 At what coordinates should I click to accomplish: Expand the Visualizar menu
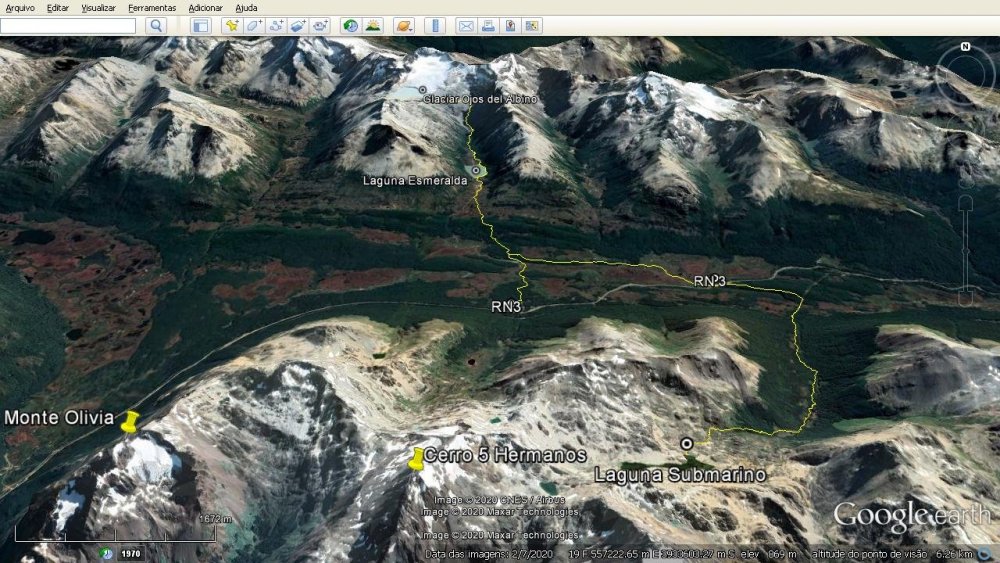click(98, 8)
